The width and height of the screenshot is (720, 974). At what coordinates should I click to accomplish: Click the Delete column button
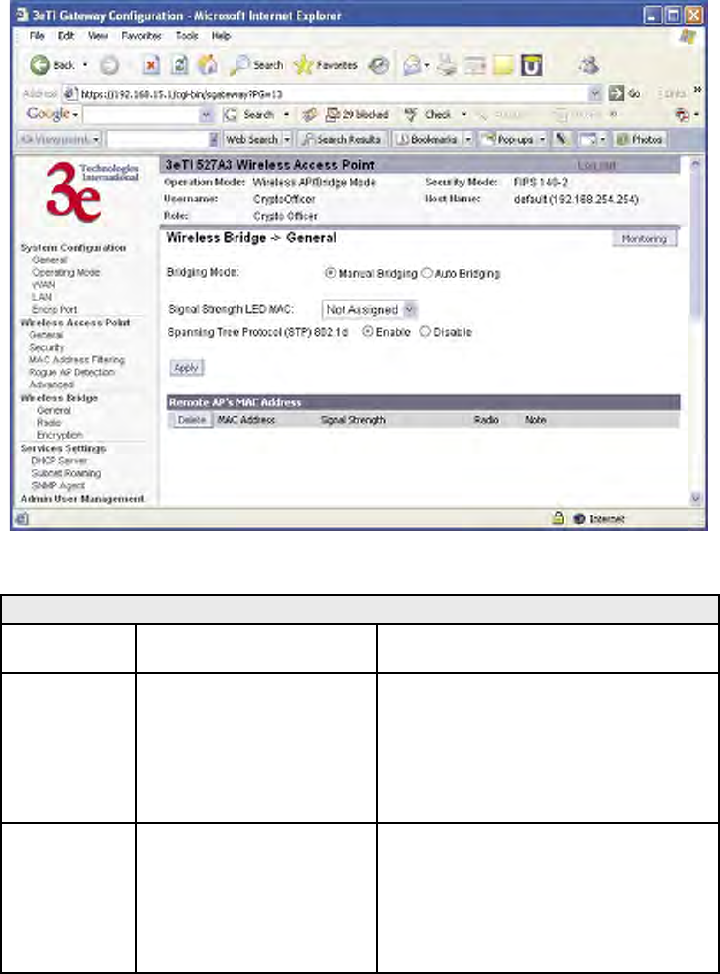191,420
